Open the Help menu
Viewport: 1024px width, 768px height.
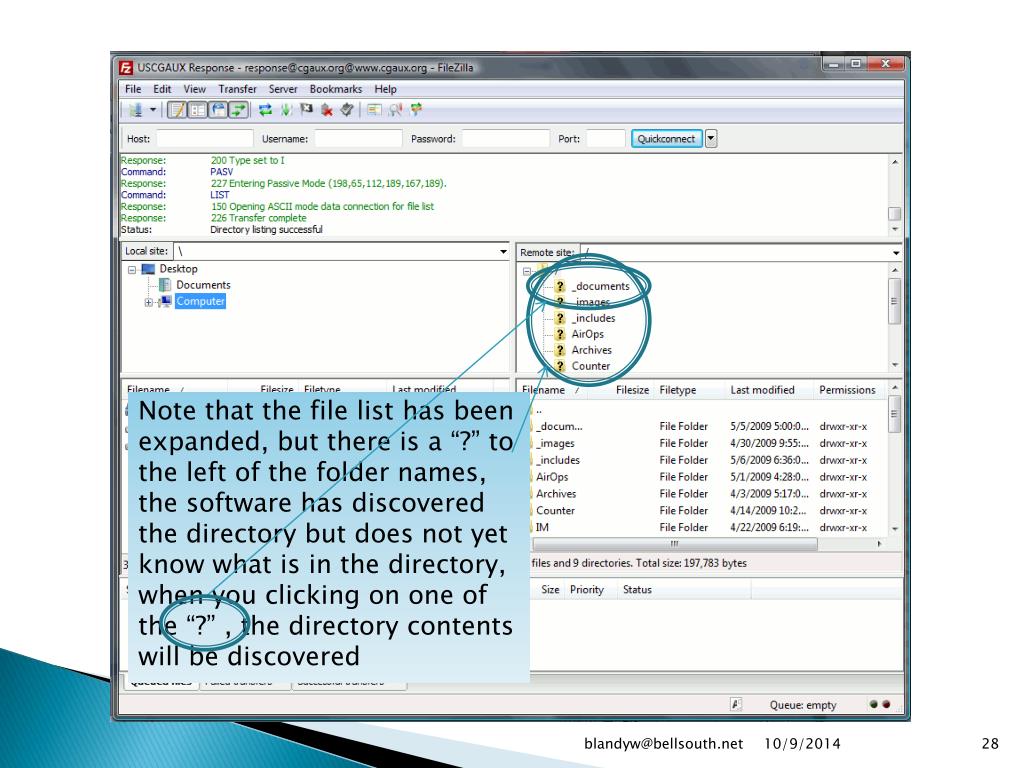click(385, 89)
